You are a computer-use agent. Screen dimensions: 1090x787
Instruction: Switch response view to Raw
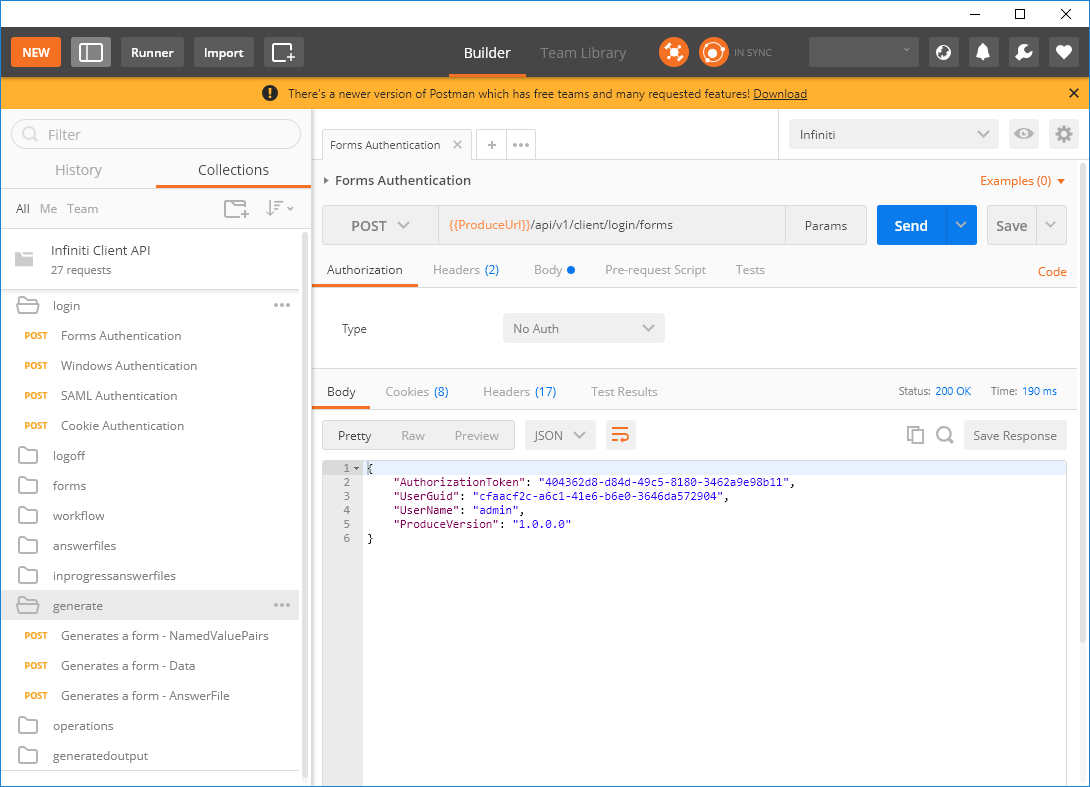tap(413, 435)
